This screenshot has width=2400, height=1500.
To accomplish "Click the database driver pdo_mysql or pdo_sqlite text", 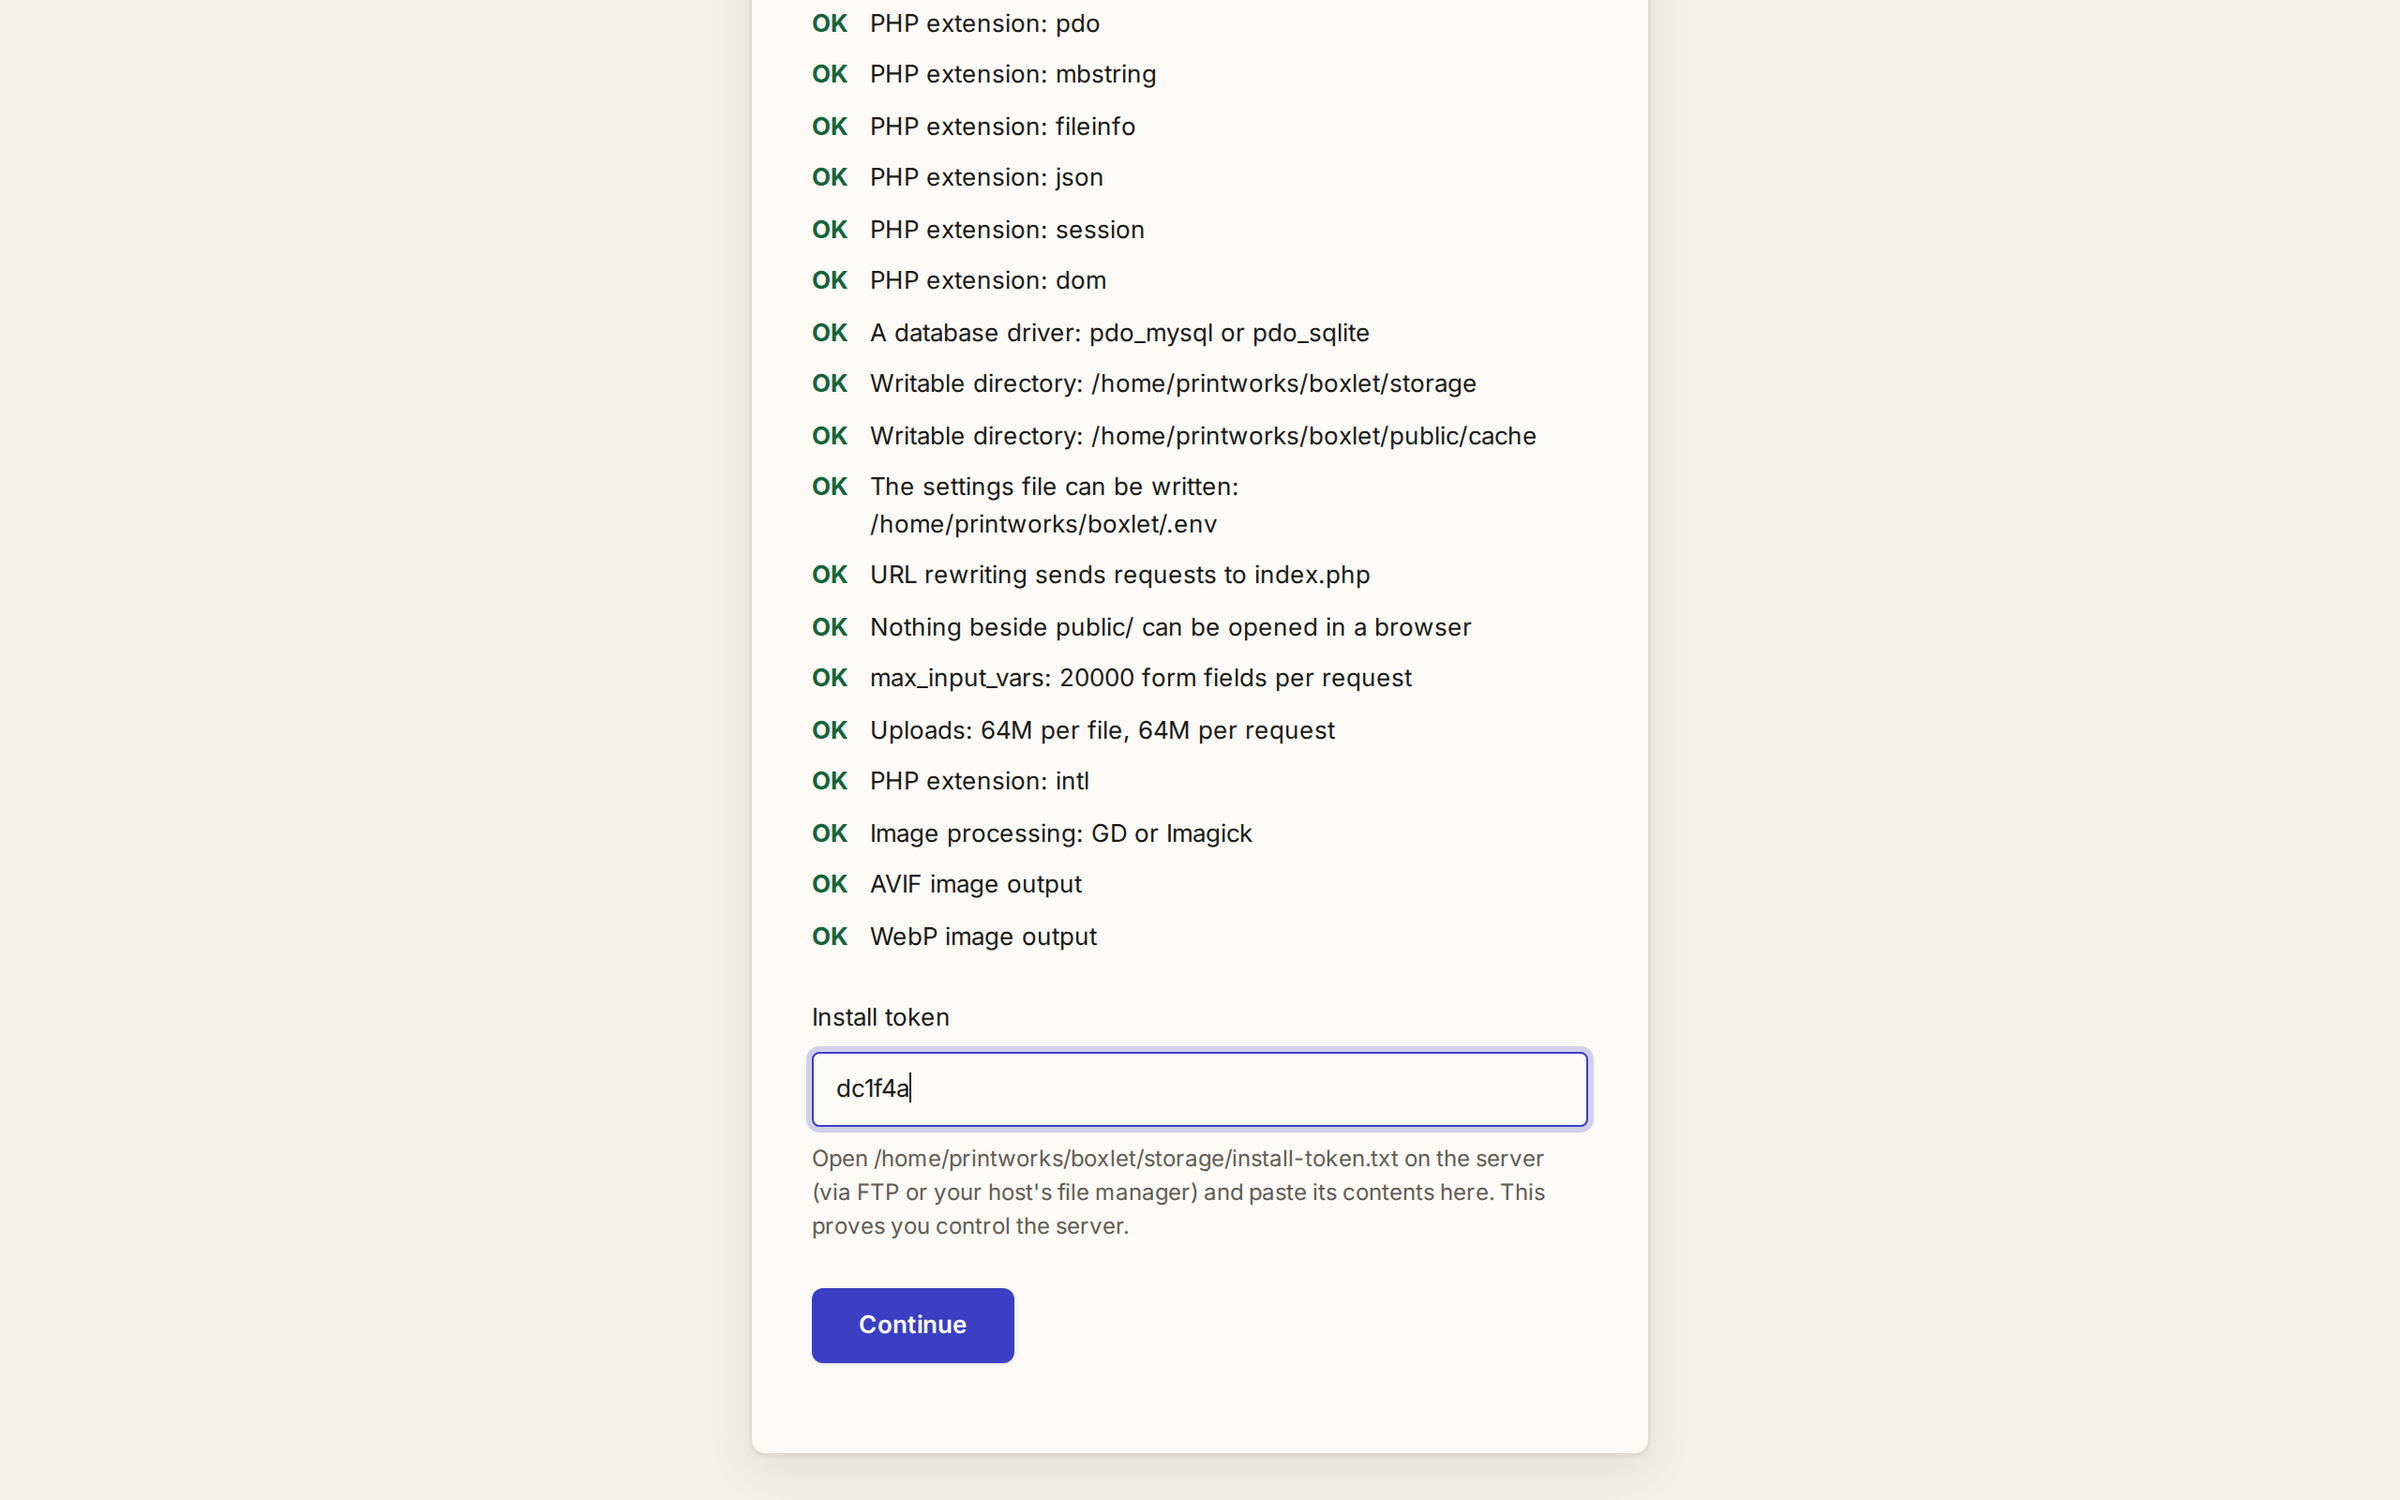I will pos(1119,333).
